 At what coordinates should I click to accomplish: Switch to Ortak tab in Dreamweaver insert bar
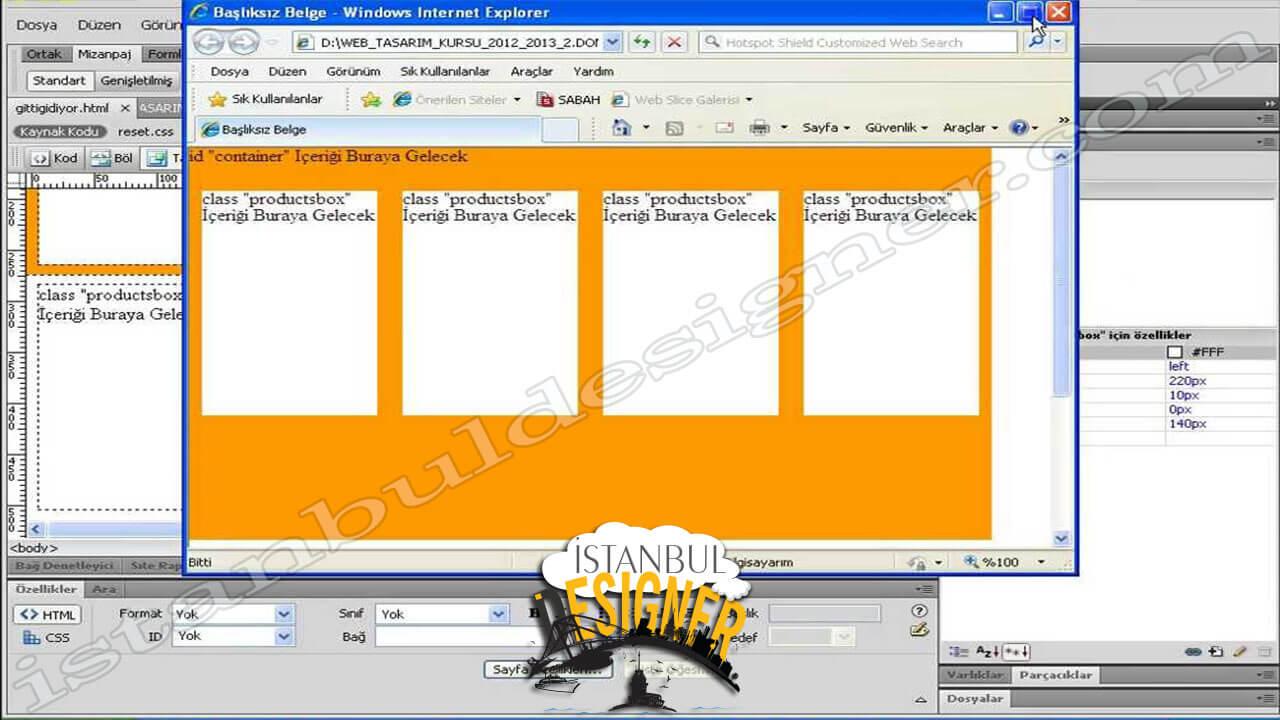[x=44, y=54]
